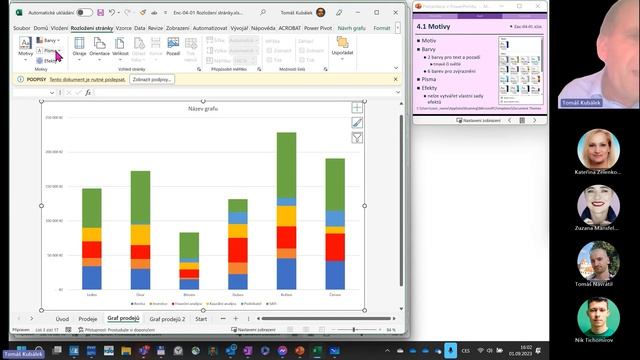Open the Name Box dropdown

52,93
